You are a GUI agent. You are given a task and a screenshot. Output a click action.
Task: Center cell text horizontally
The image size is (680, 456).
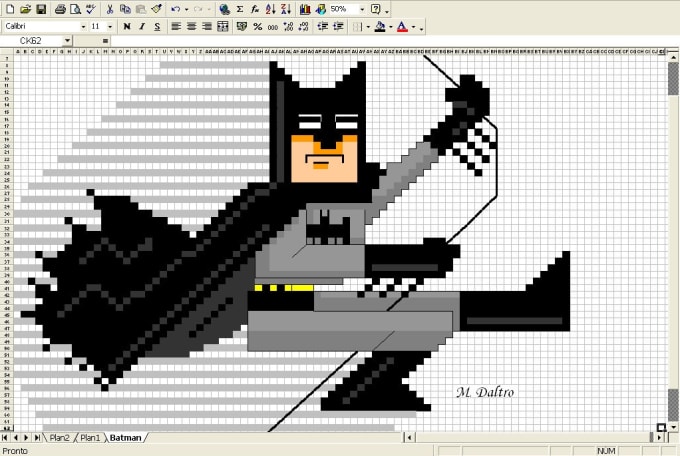(191, 26)
